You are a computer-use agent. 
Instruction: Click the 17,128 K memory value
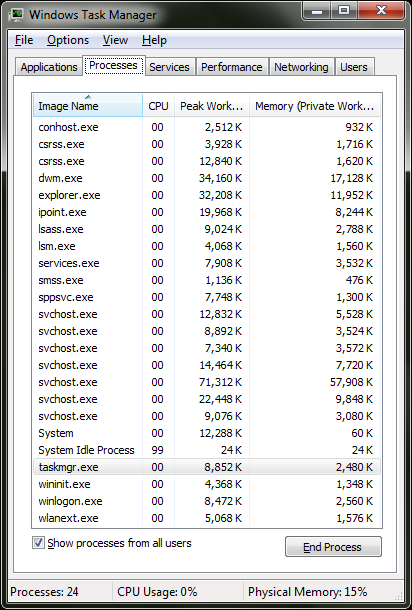pyautogui.click(x=352, y=178)
